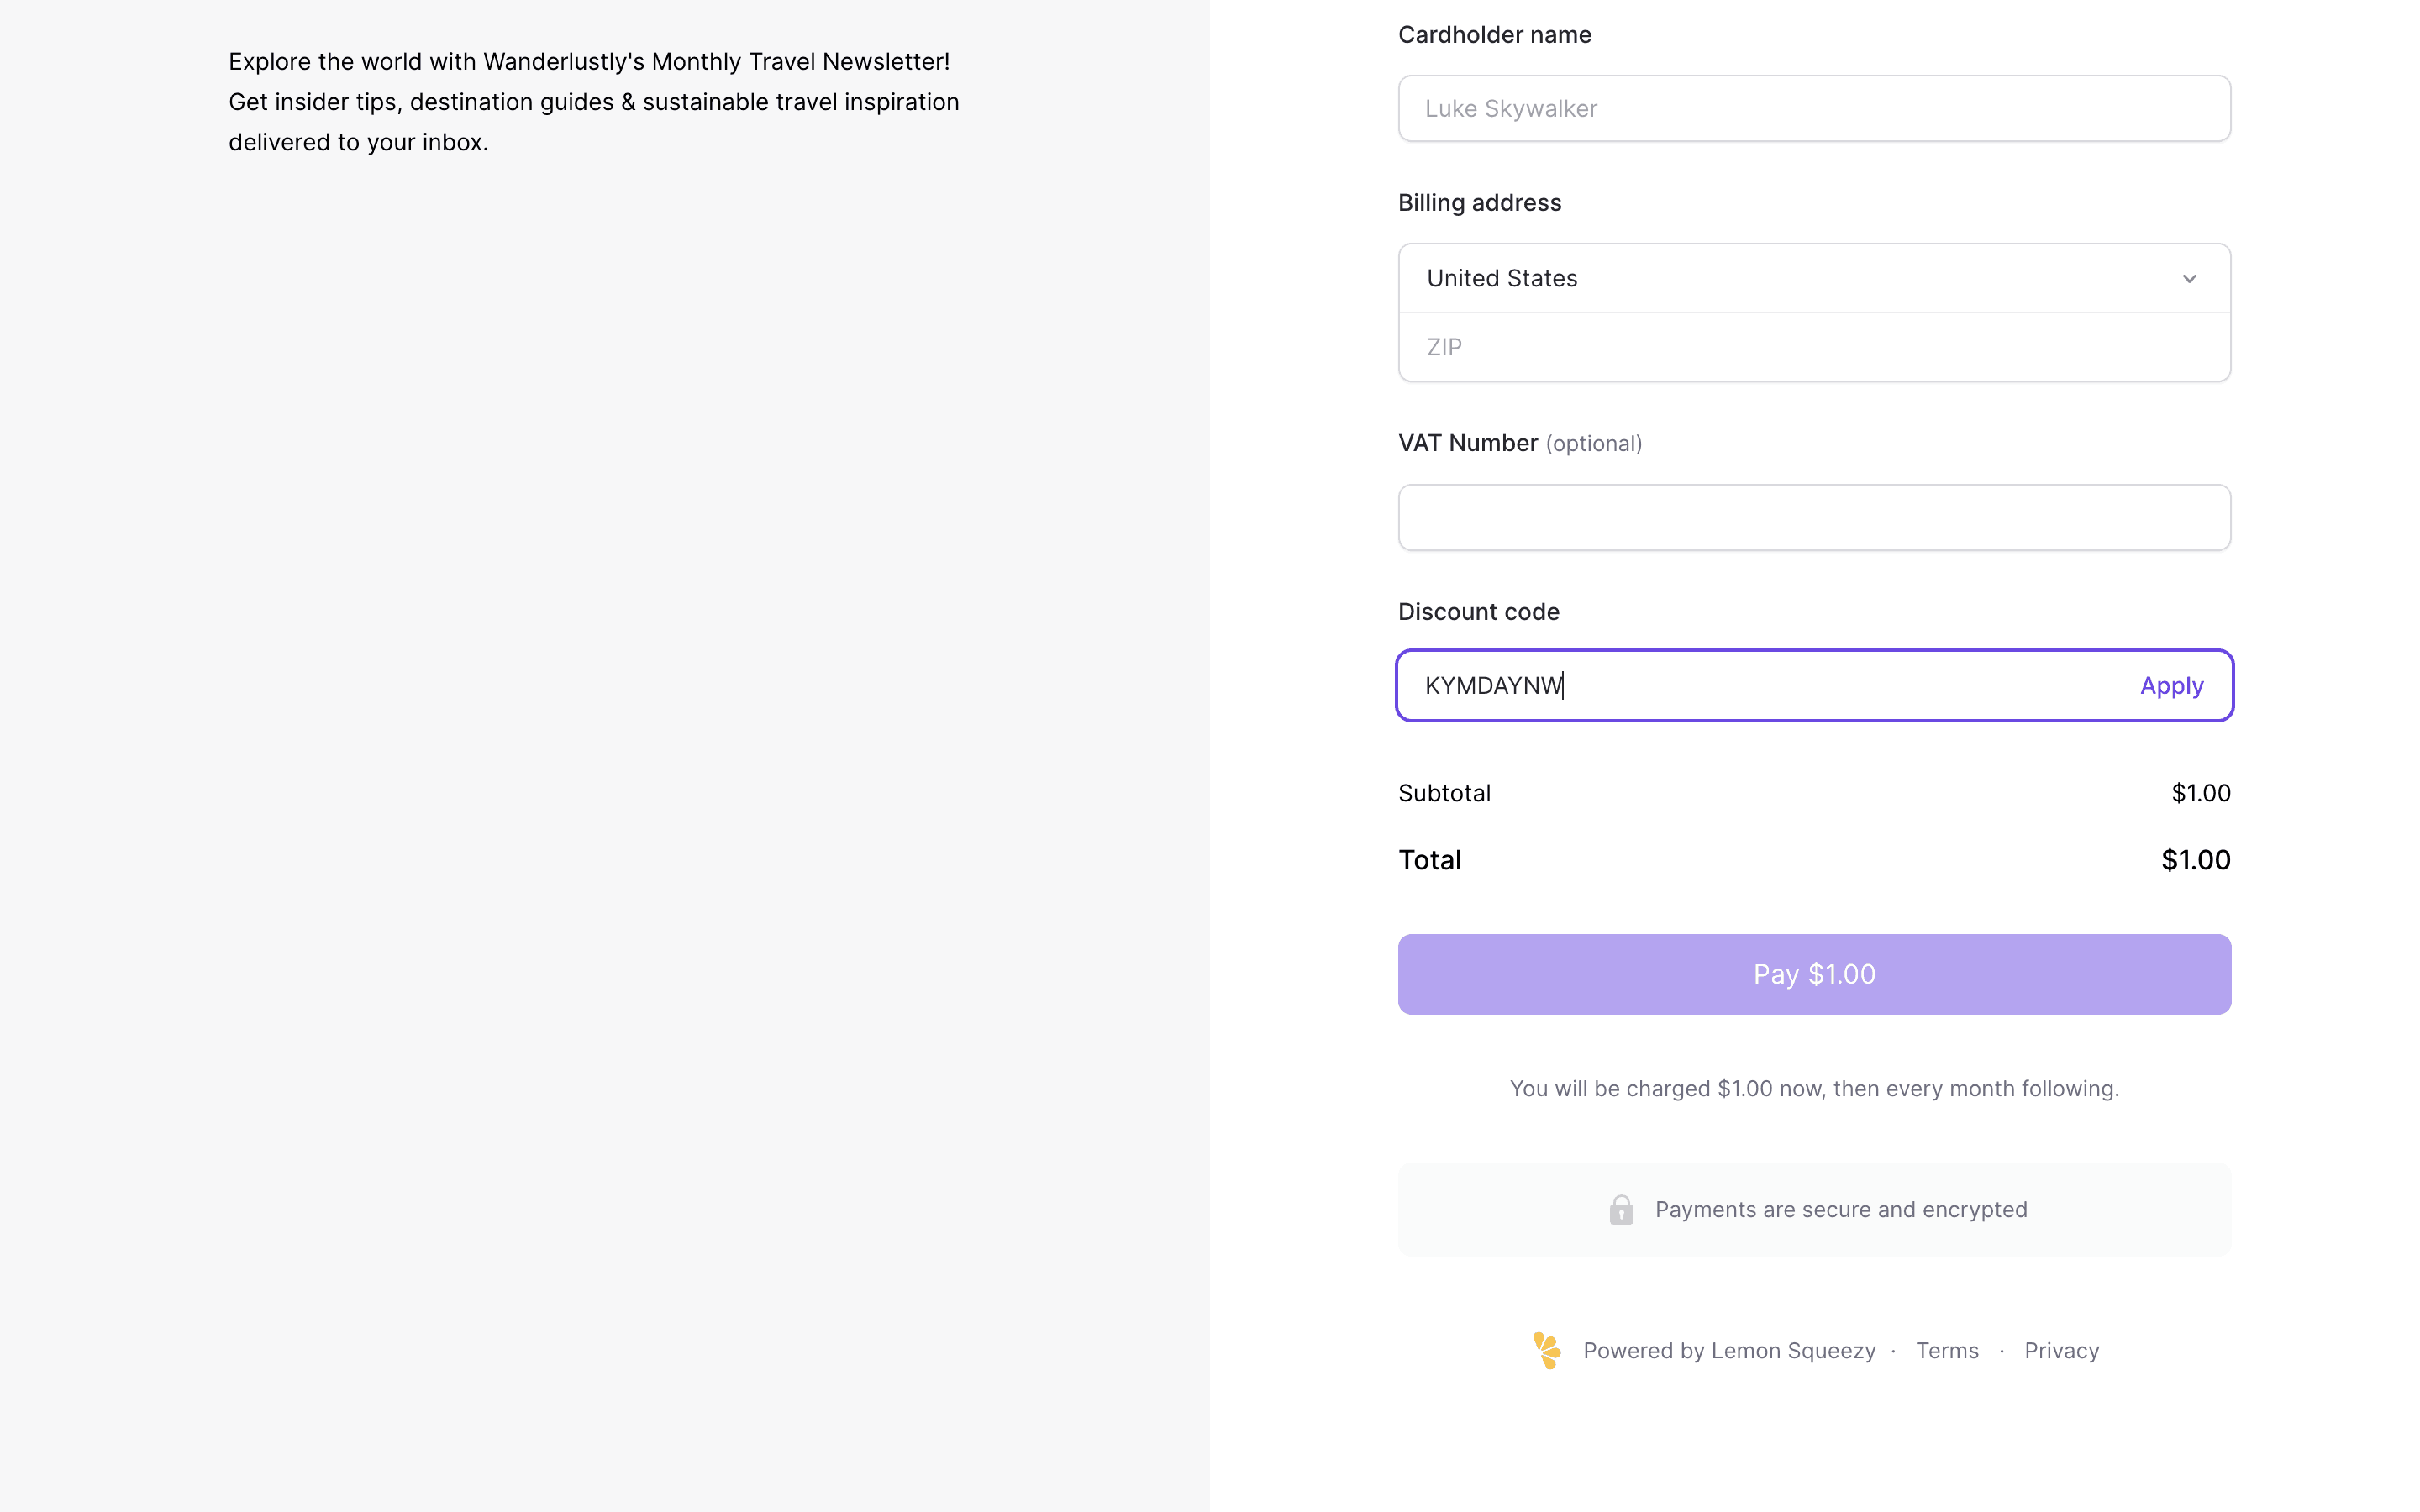2420x1512 pixels.
Task: Click the Lemon Squeezy logo icon
Action: (1546, 1350)
